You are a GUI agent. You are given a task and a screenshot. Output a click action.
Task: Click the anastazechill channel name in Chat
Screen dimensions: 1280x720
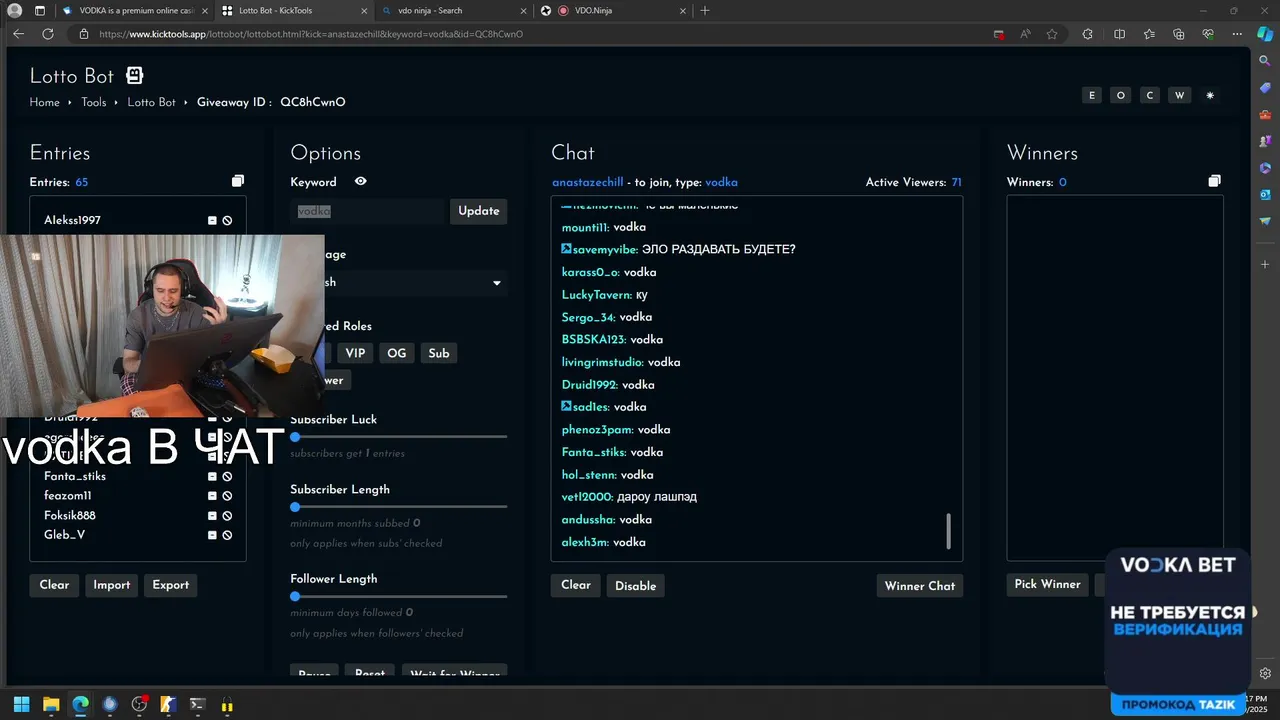[x=588, y=182]
